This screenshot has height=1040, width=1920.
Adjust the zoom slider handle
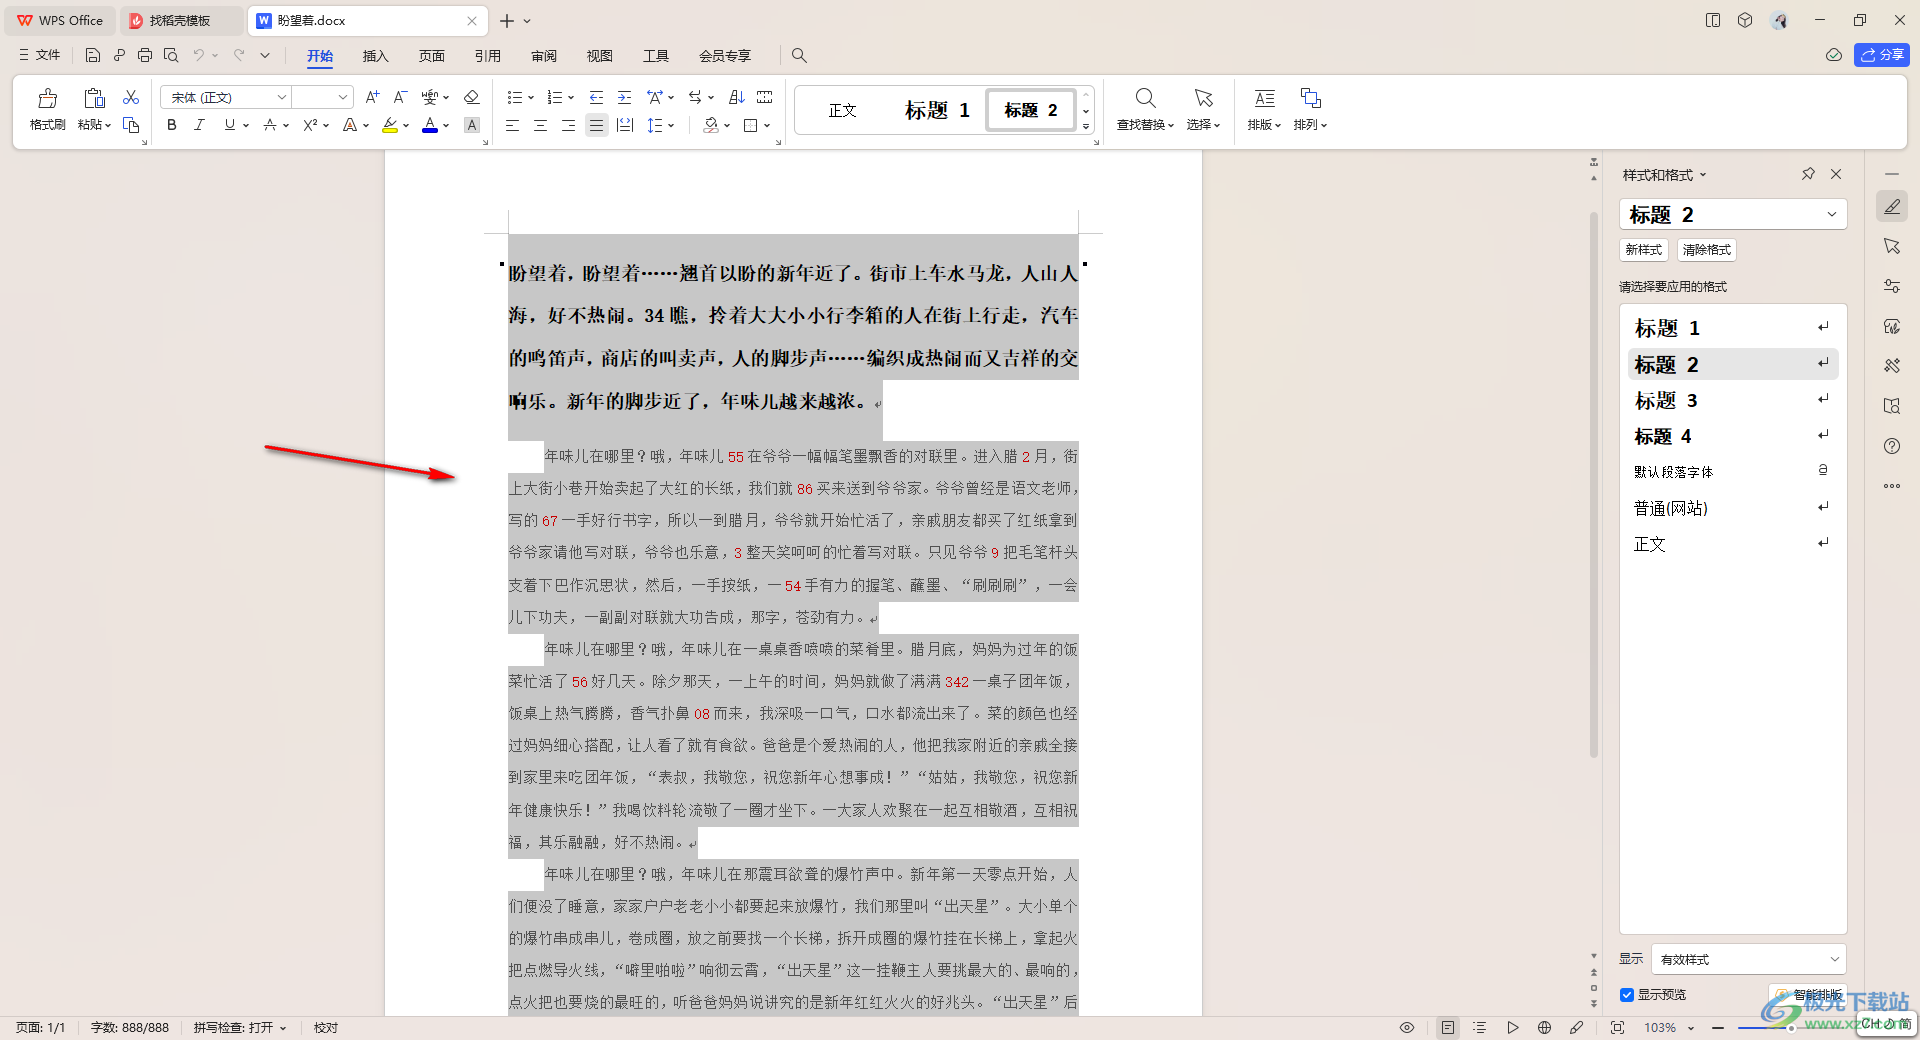click(x=1791, y=1027)
